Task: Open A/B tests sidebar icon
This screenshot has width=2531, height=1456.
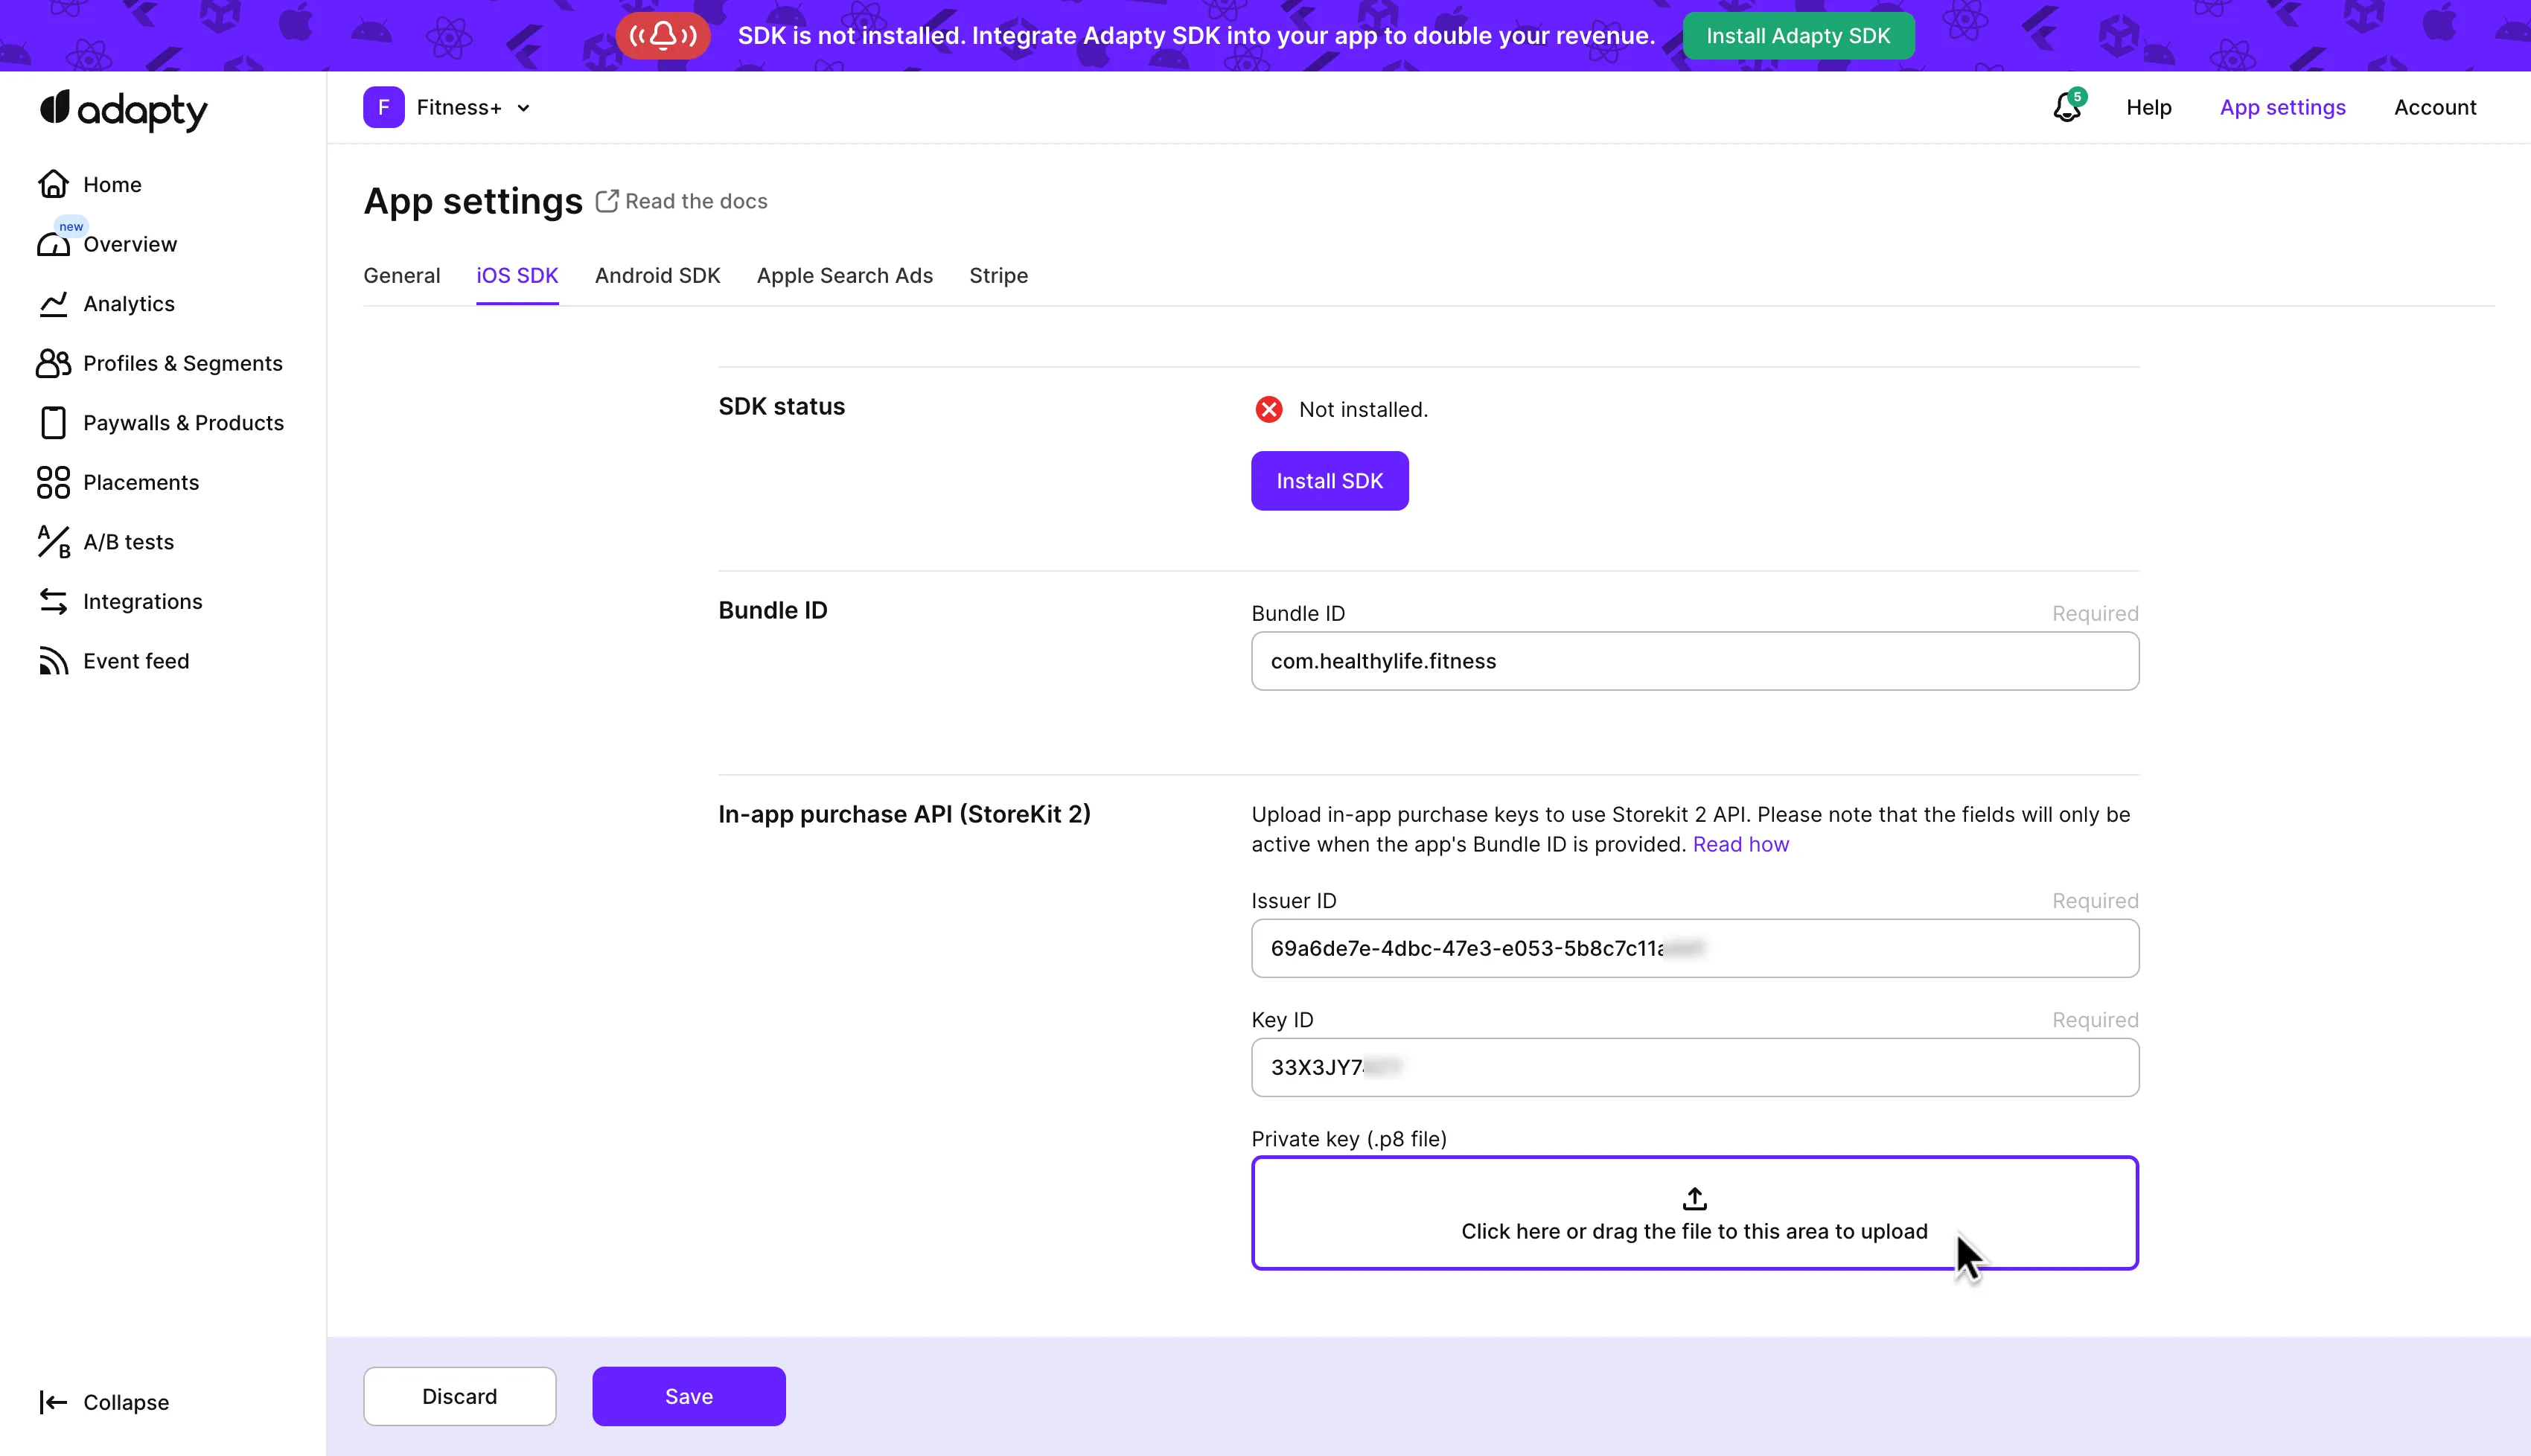Action: [53, 542]
